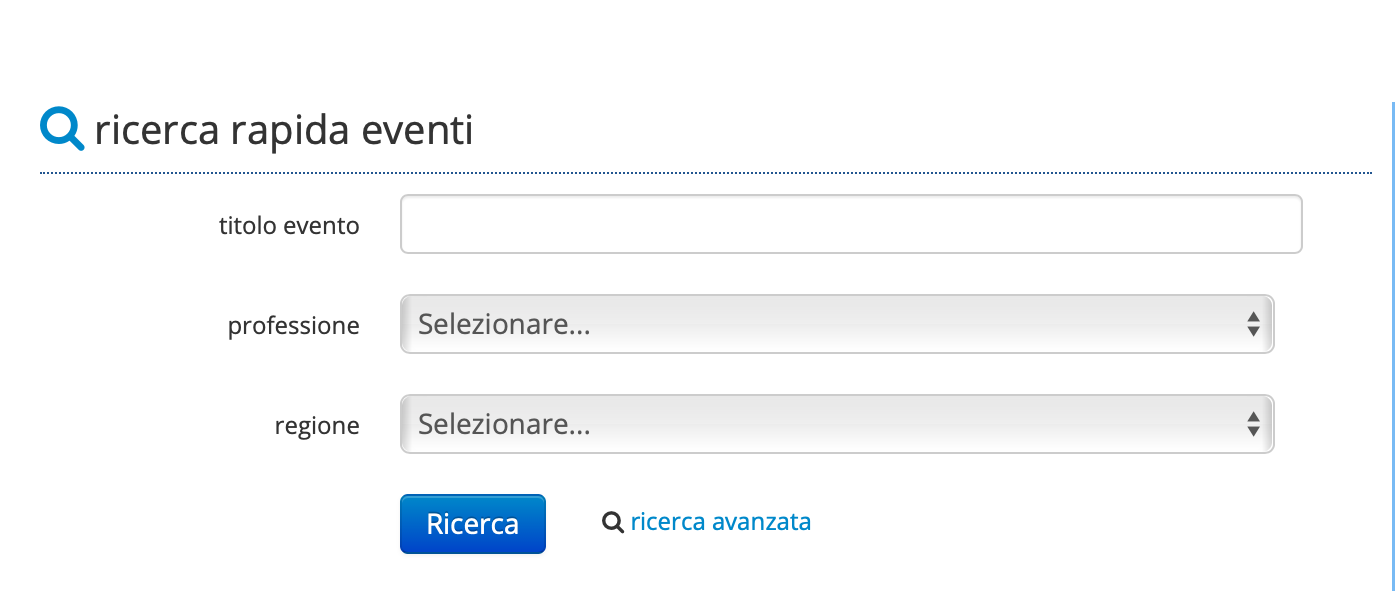The height and width of the screenshot is (591, 1395).
Task: Click the professione up-down arrows icon
Action: coord(1253,324)
